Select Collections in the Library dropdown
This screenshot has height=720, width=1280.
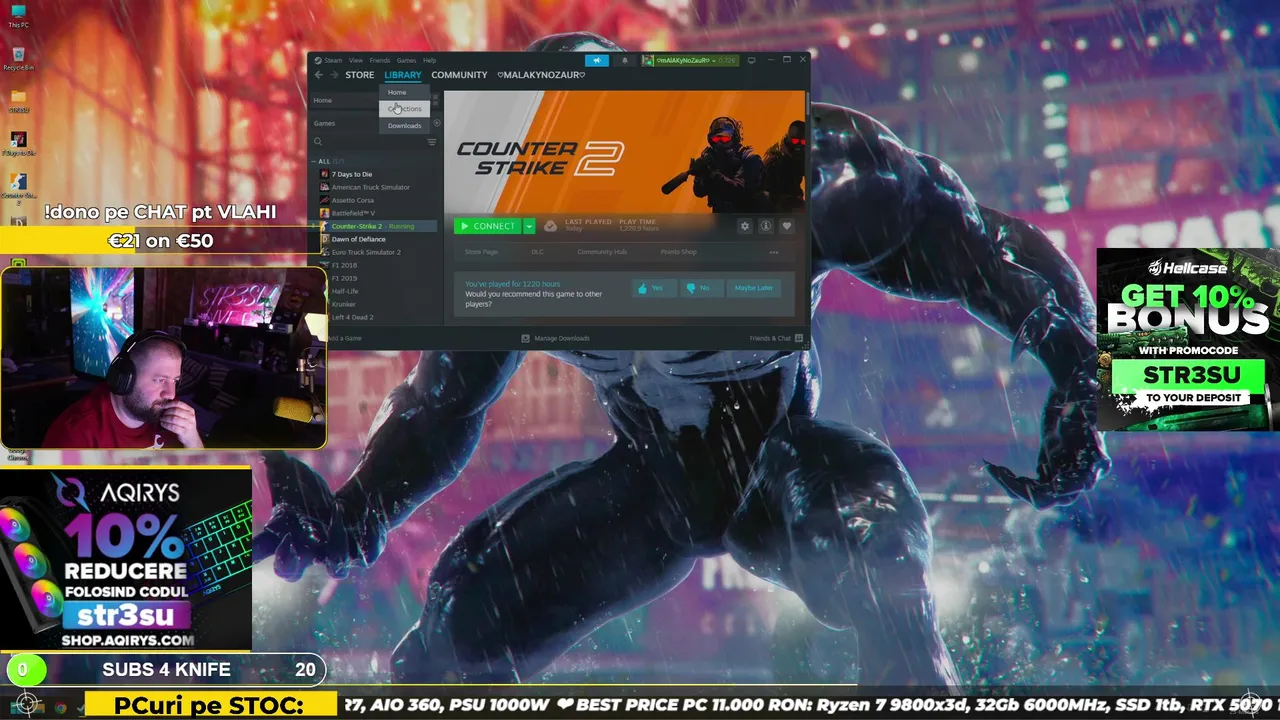404,109
